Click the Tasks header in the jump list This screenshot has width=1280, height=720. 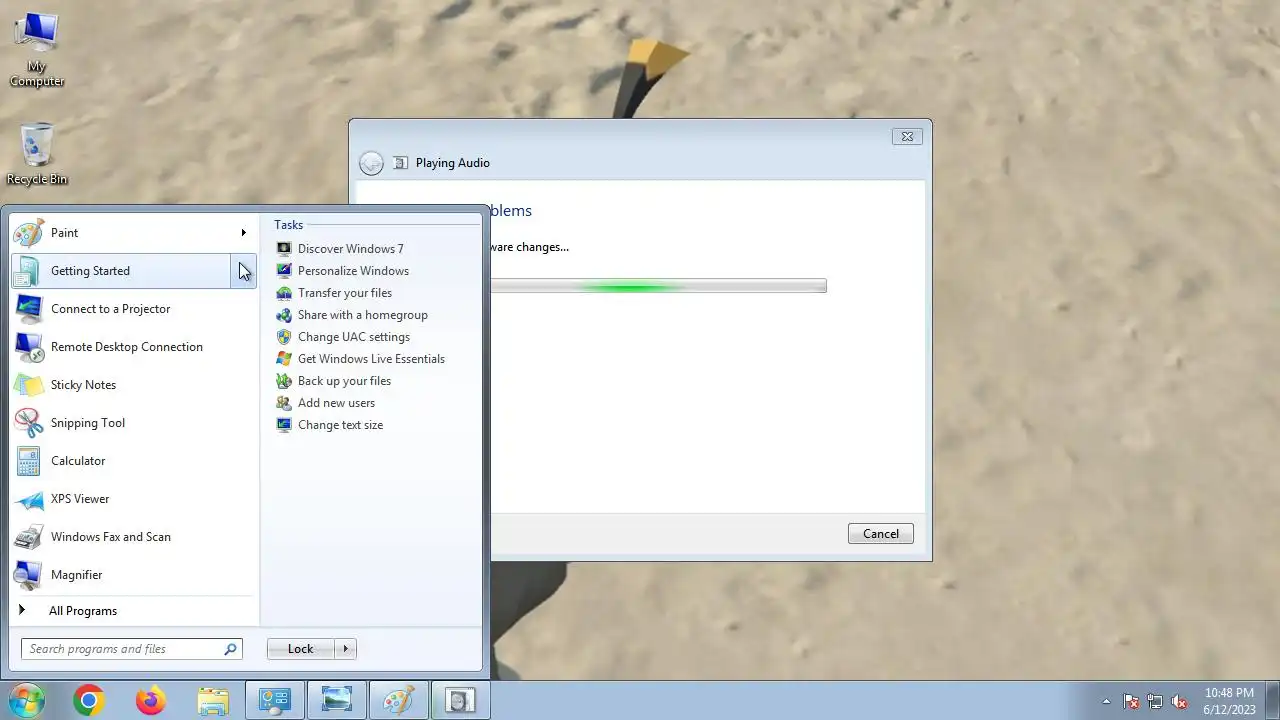[288, 225]
